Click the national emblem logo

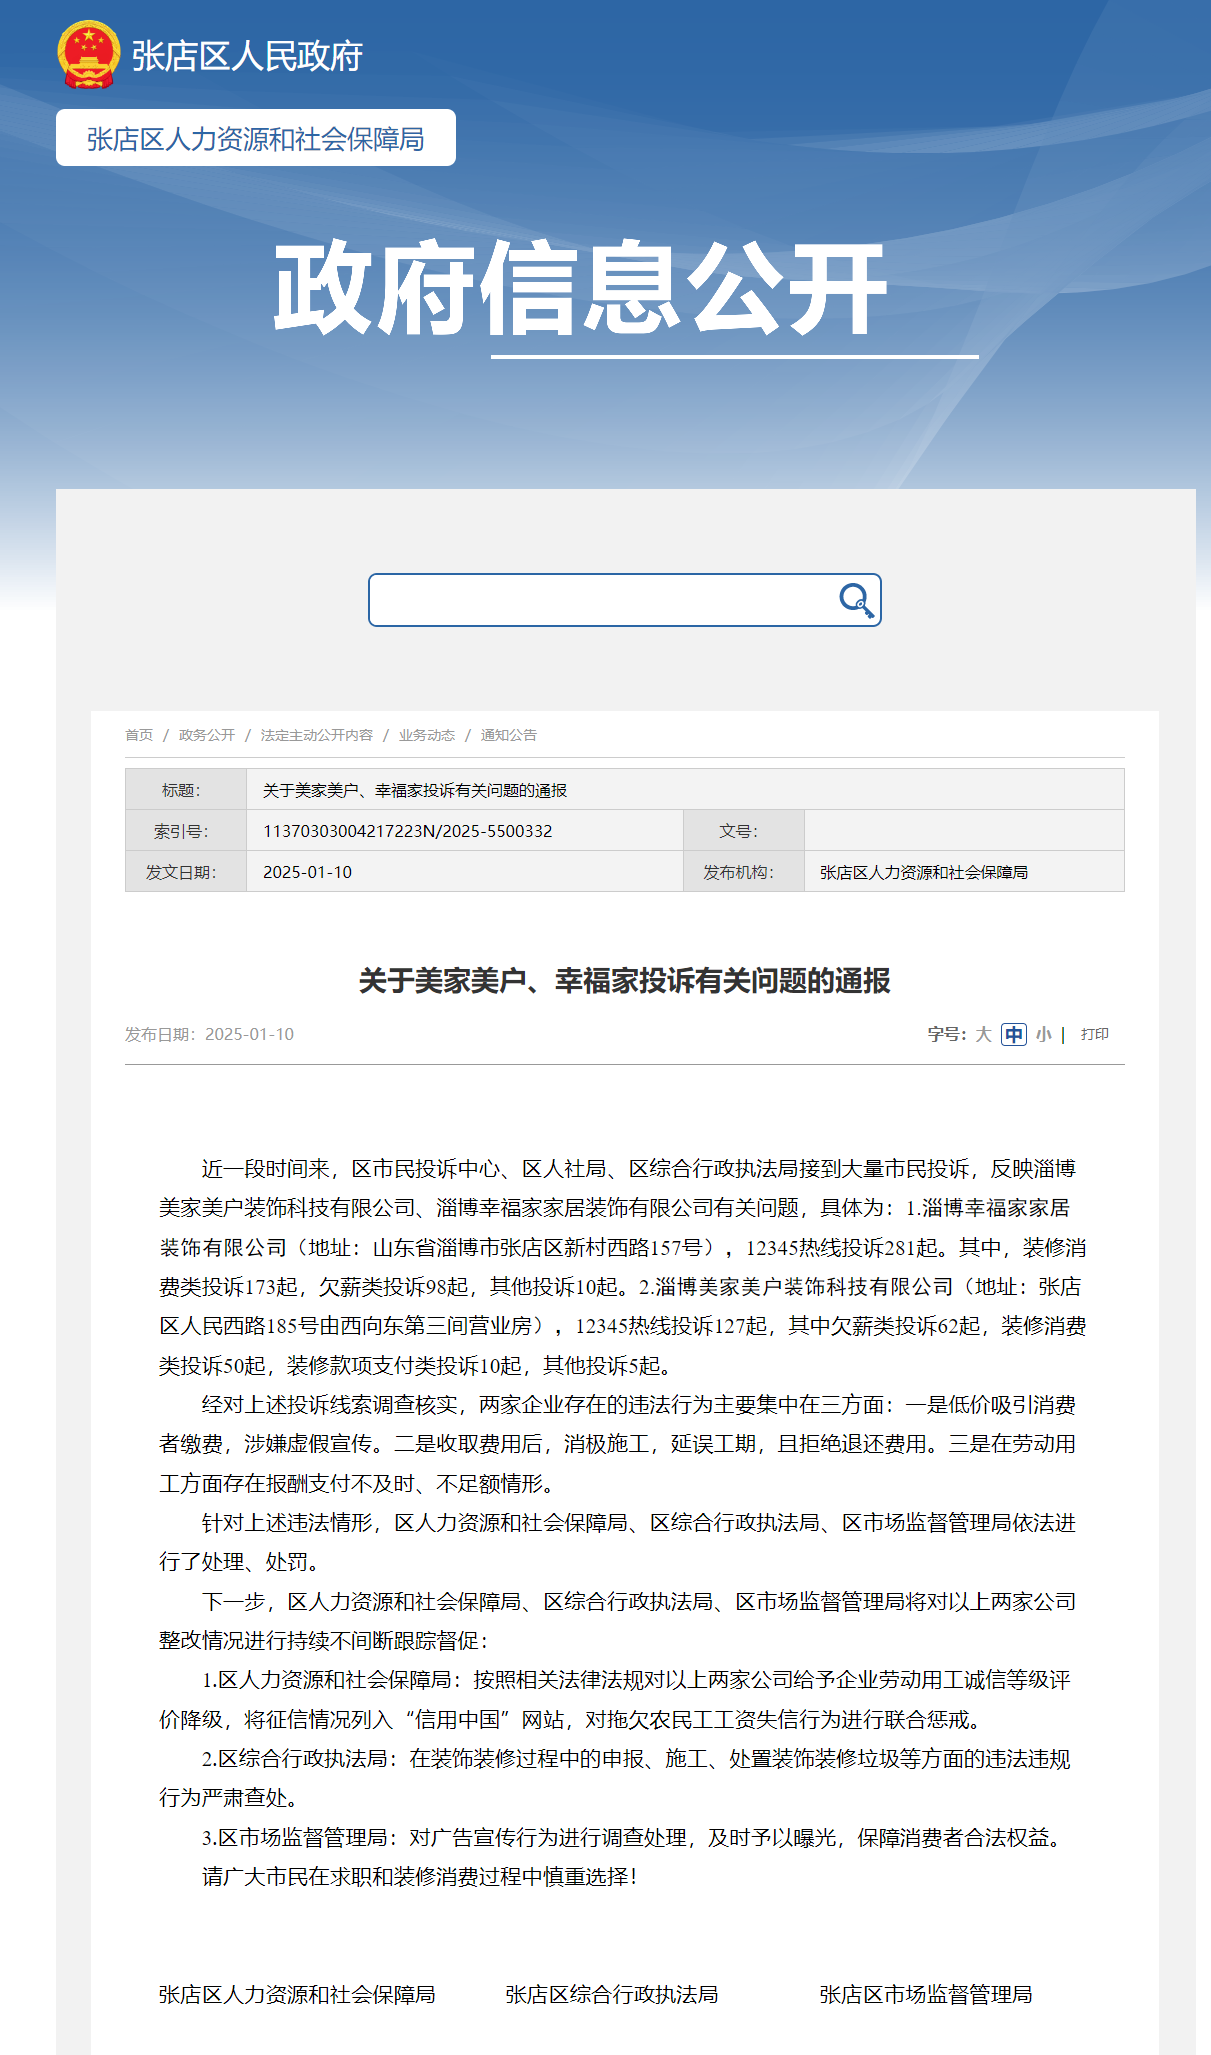click(88, 55)
